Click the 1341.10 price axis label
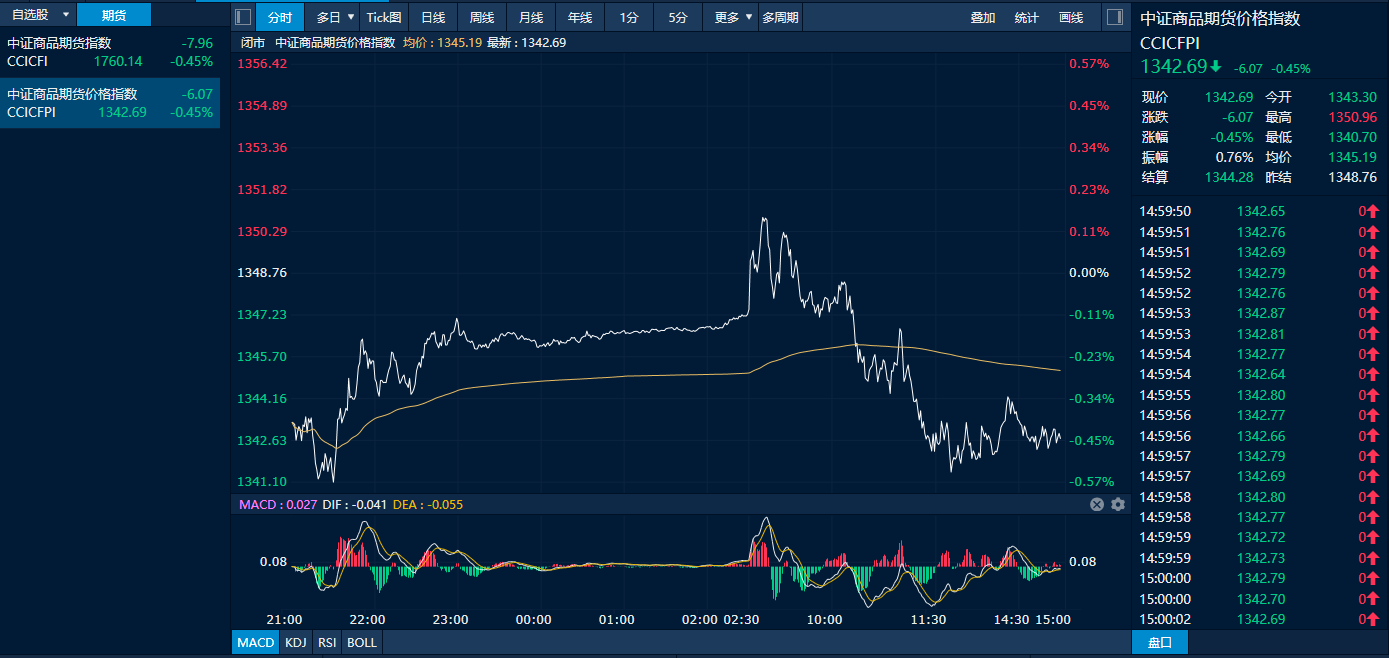Viewport: 1389px width, 658px height. pyautogui.click(x=262, y=481)
